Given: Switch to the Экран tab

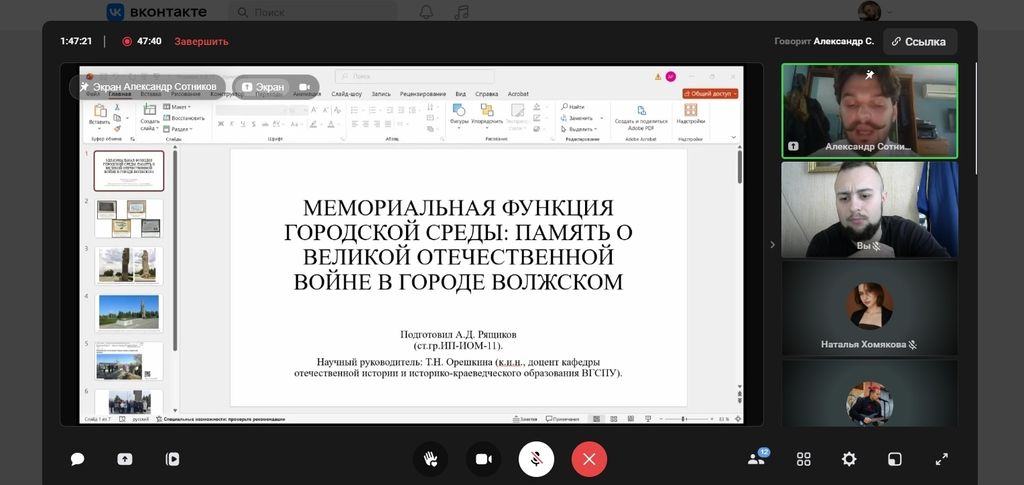Looking at the screenshot, I should (263, 87).
